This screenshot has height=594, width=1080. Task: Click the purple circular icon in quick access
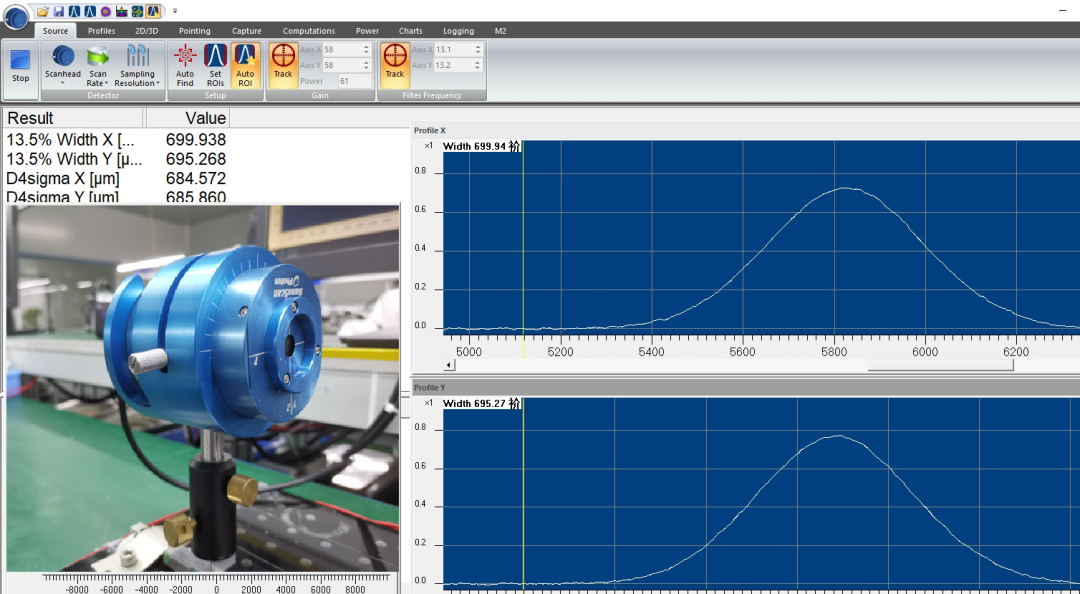pos(105,11)
